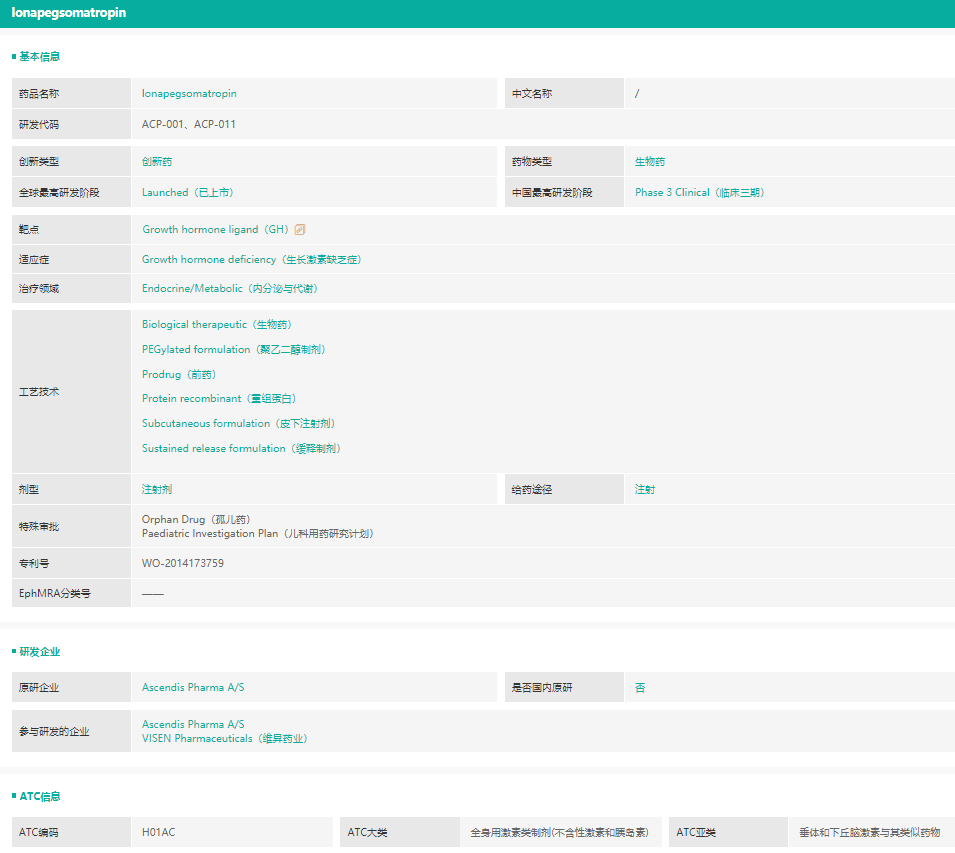Open the 生物药 drug type link

click(650, 161)
